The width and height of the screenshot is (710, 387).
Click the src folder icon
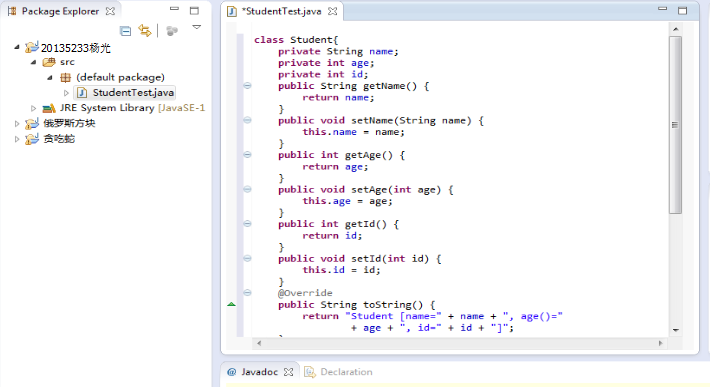click(x=48, y=62)
